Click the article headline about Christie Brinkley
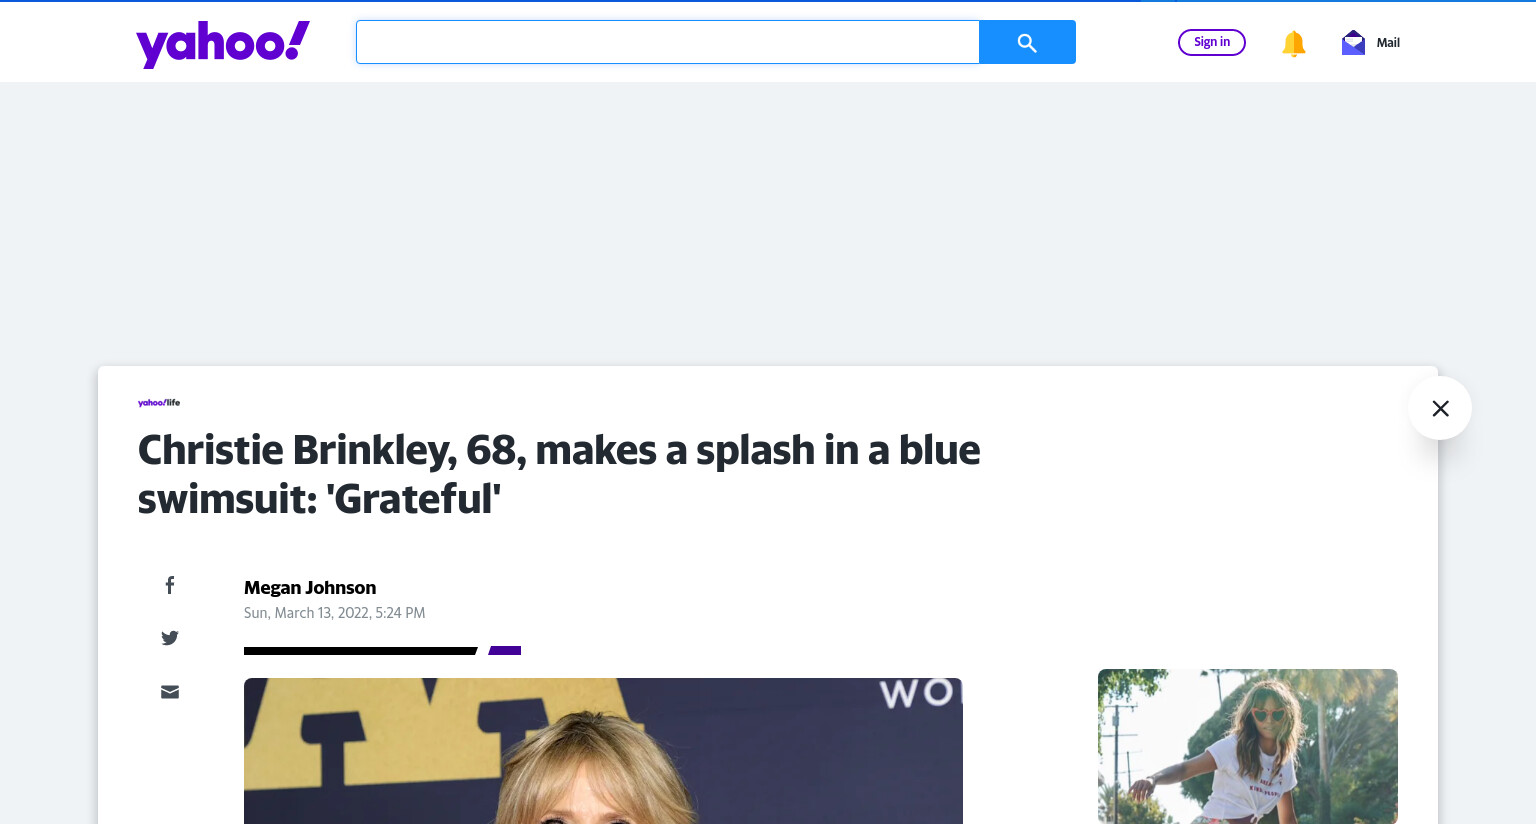 coord(559,474)
